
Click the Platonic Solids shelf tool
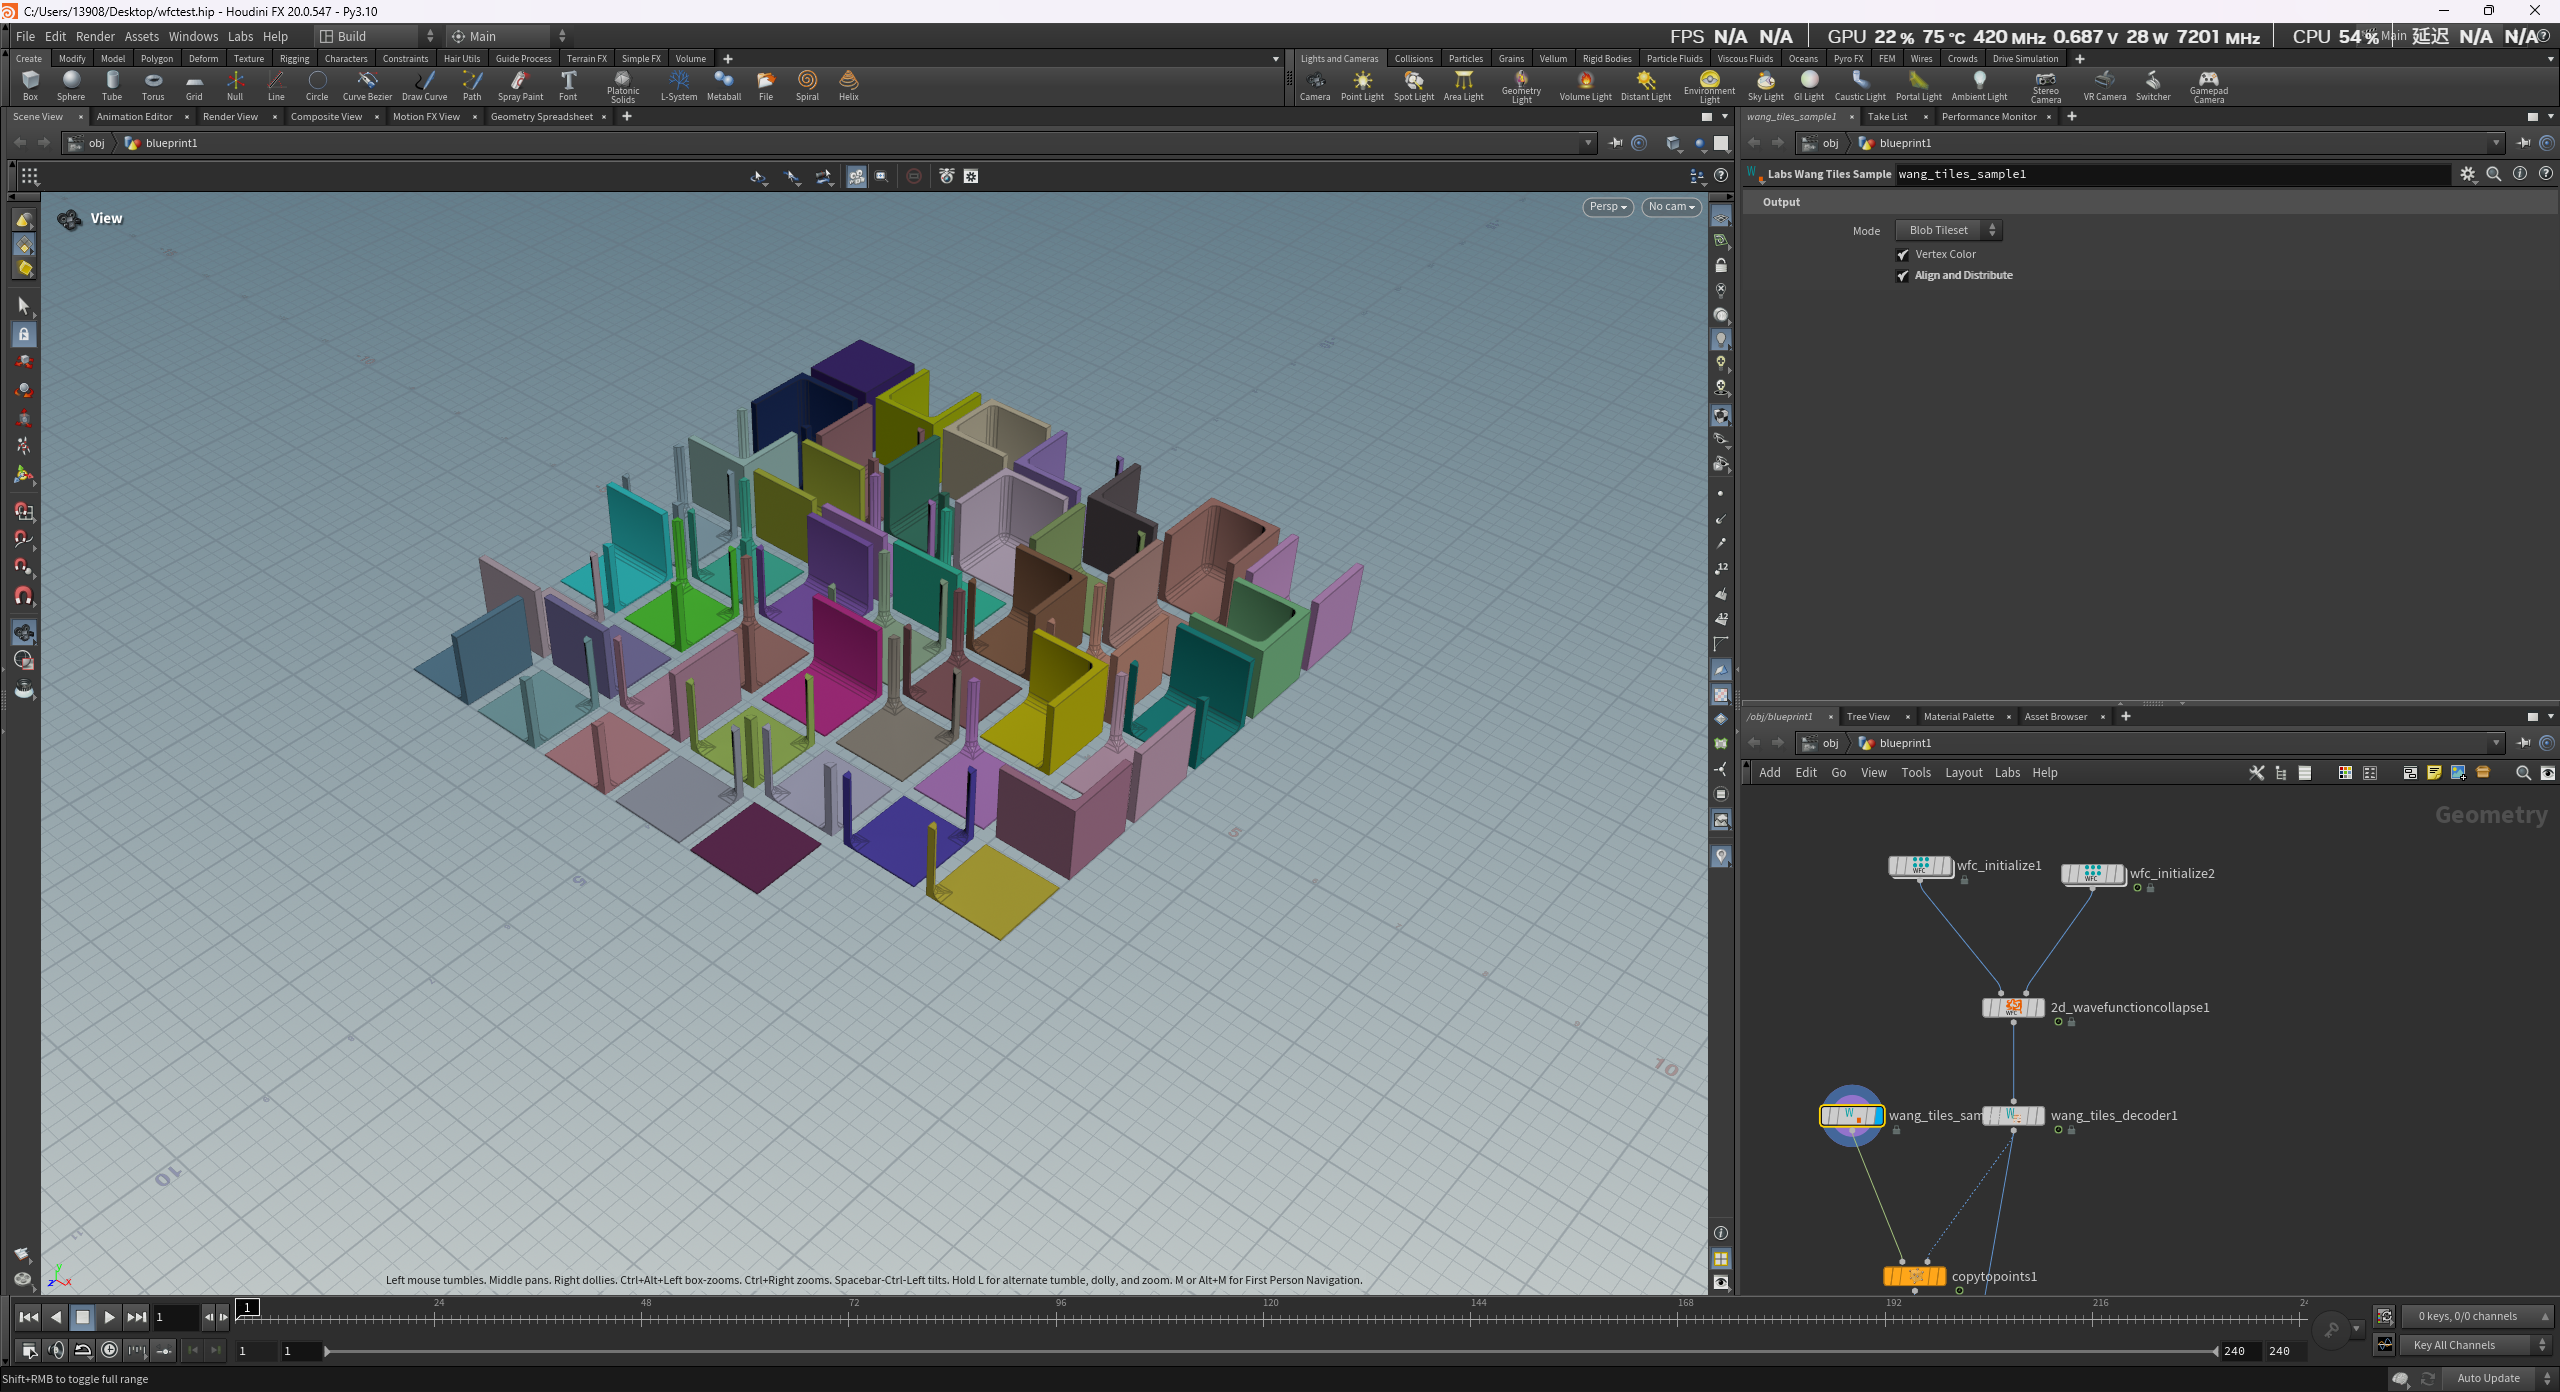[622, 84]
